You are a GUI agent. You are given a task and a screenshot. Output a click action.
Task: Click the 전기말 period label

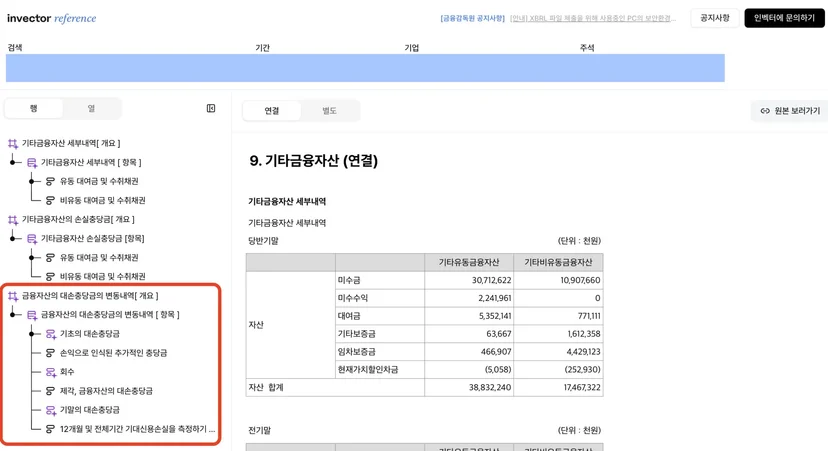(x=259, y=430)
